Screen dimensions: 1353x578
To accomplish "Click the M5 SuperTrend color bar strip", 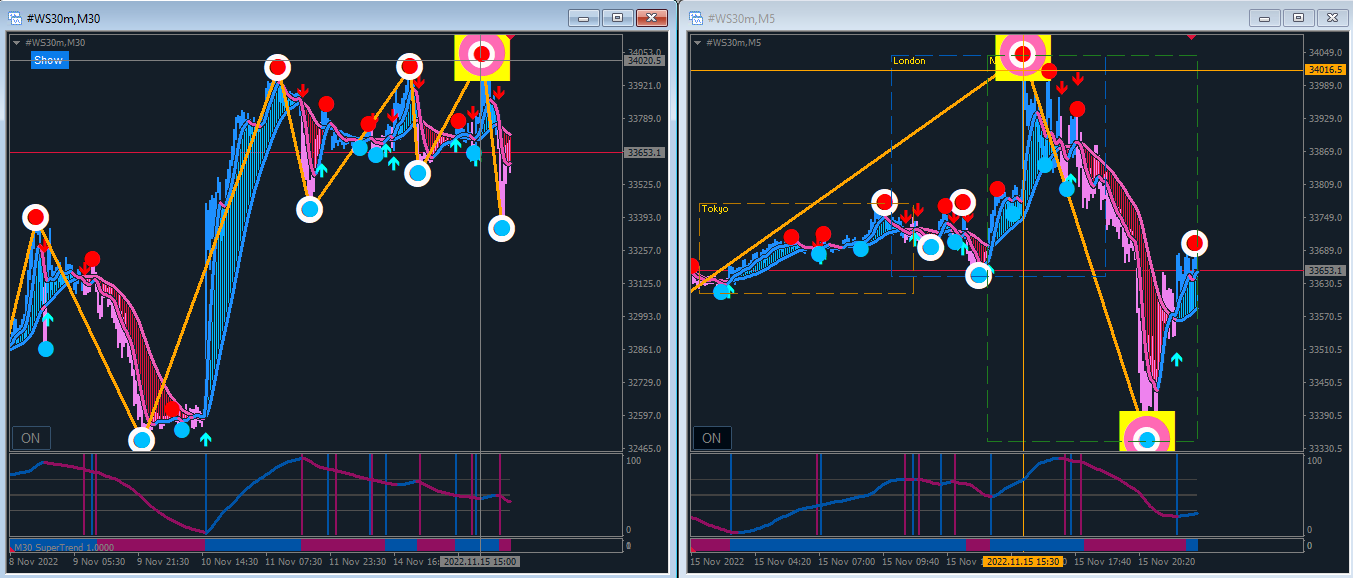I will pyautogui.click(x=944, y=545).
